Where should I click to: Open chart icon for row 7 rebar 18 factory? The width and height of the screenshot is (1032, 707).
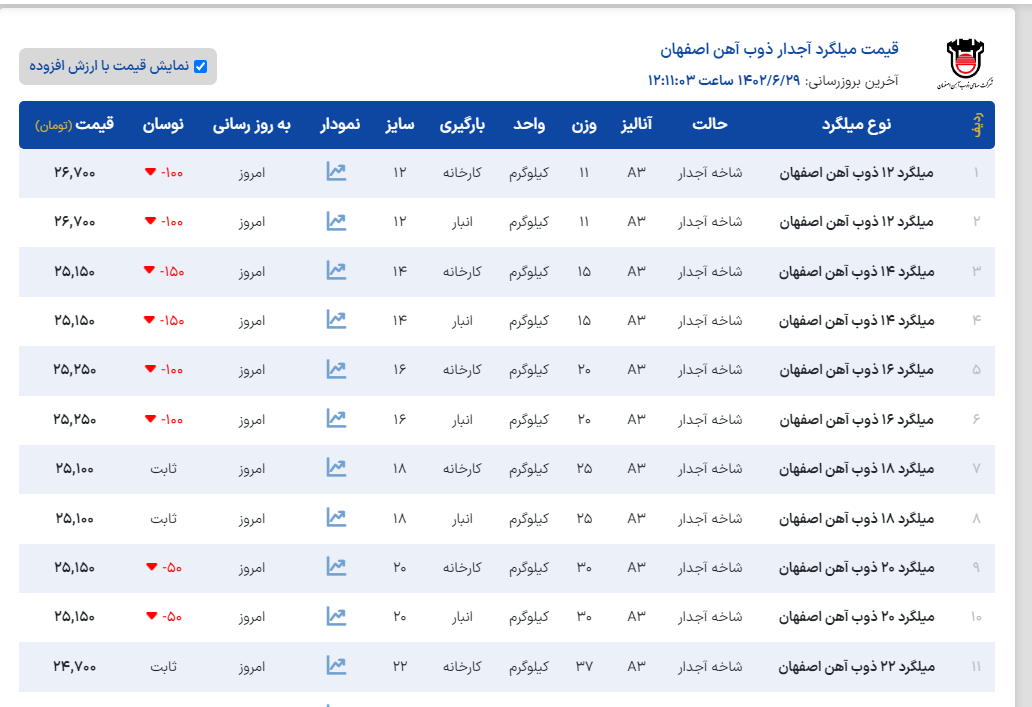[x=336, y=467]
